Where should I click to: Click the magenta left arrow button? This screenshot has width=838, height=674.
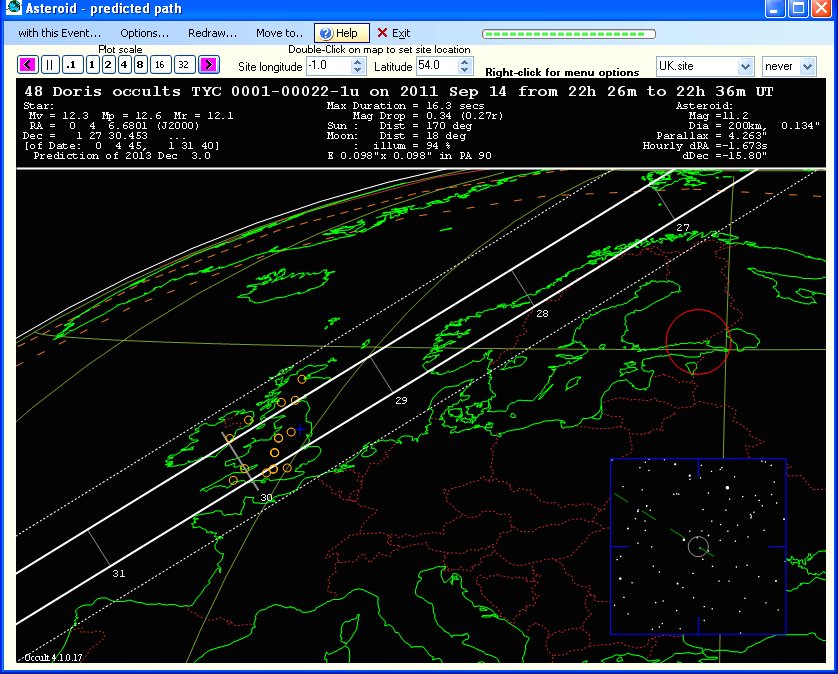coord(28,65)
